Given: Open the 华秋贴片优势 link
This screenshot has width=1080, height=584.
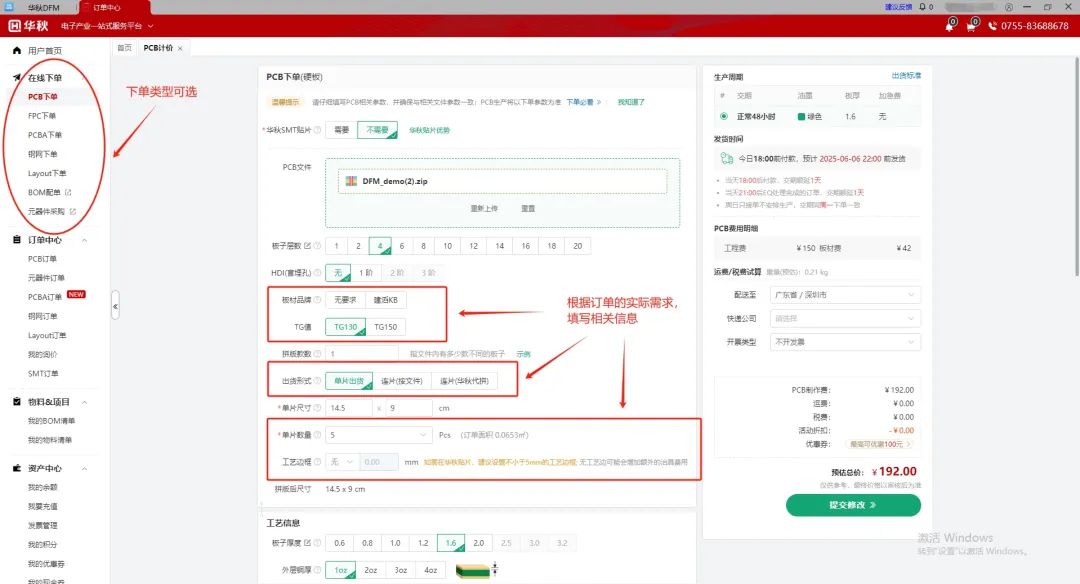Looking at the screenshot, I should (x=429, y=130).
